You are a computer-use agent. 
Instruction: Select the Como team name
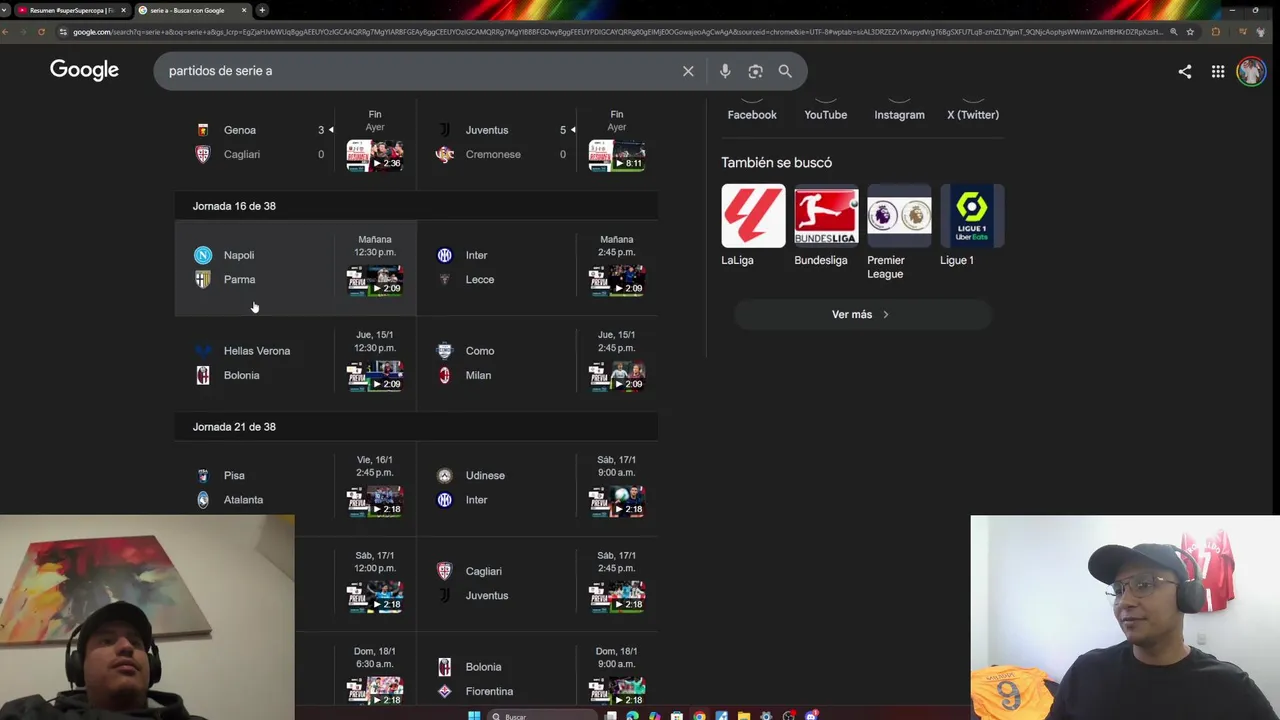(480, 351)
